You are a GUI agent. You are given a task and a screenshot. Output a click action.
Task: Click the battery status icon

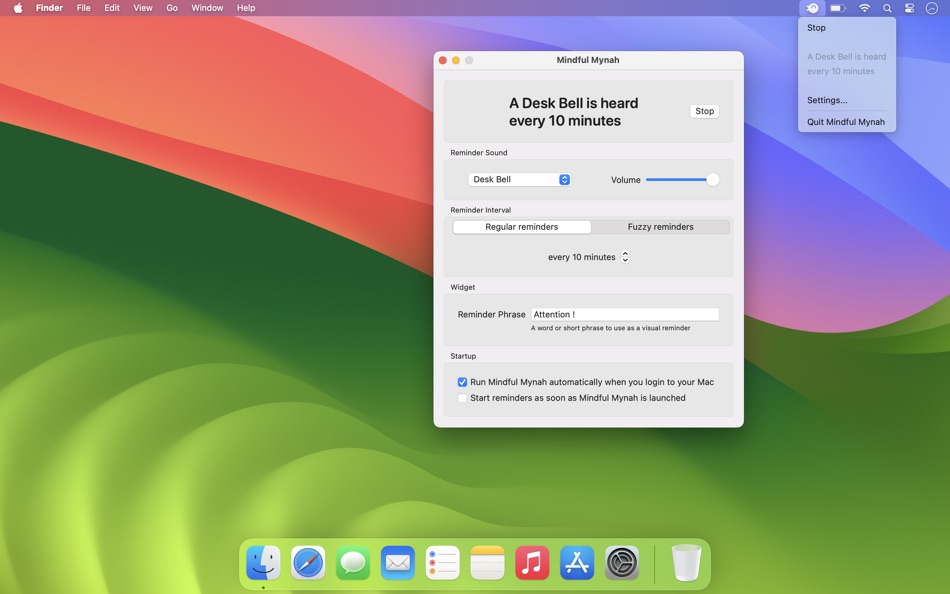click(x=838, y=8)
